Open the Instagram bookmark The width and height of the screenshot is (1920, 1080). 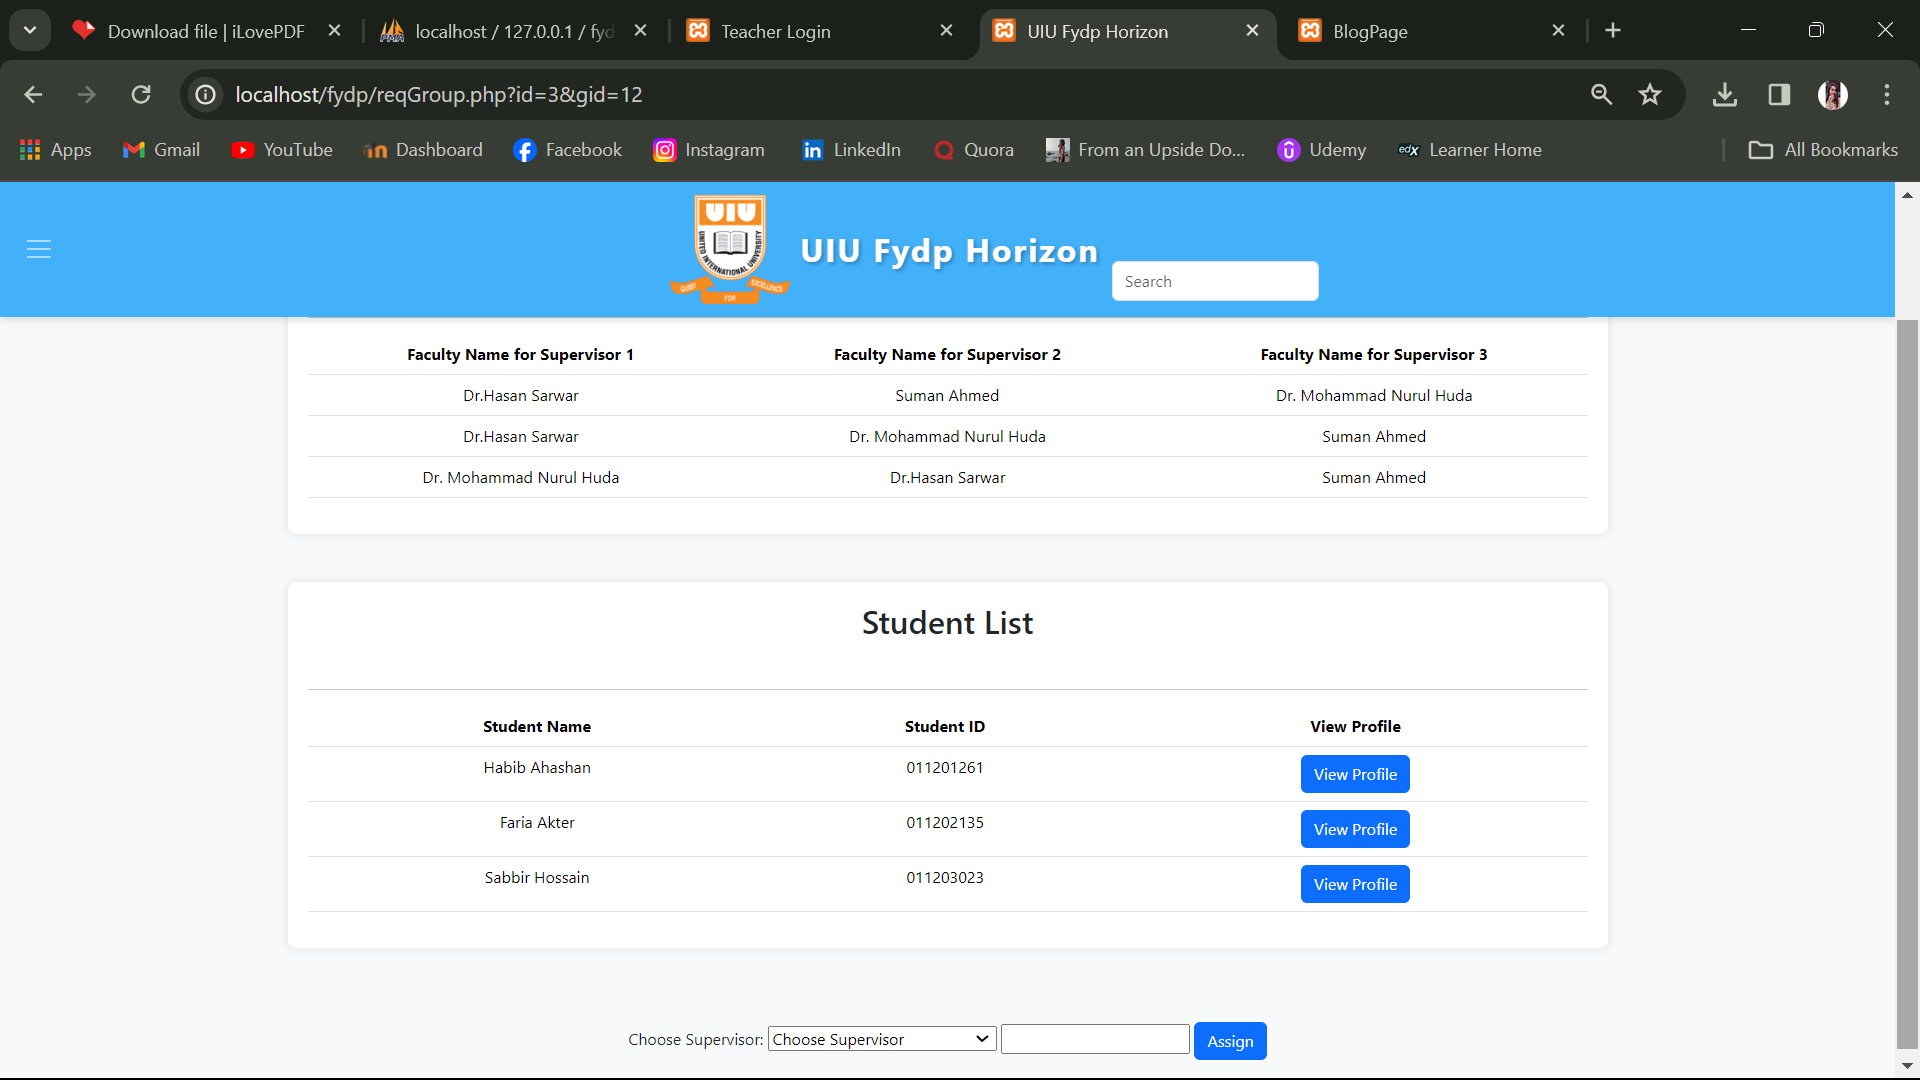click(710, 150)
